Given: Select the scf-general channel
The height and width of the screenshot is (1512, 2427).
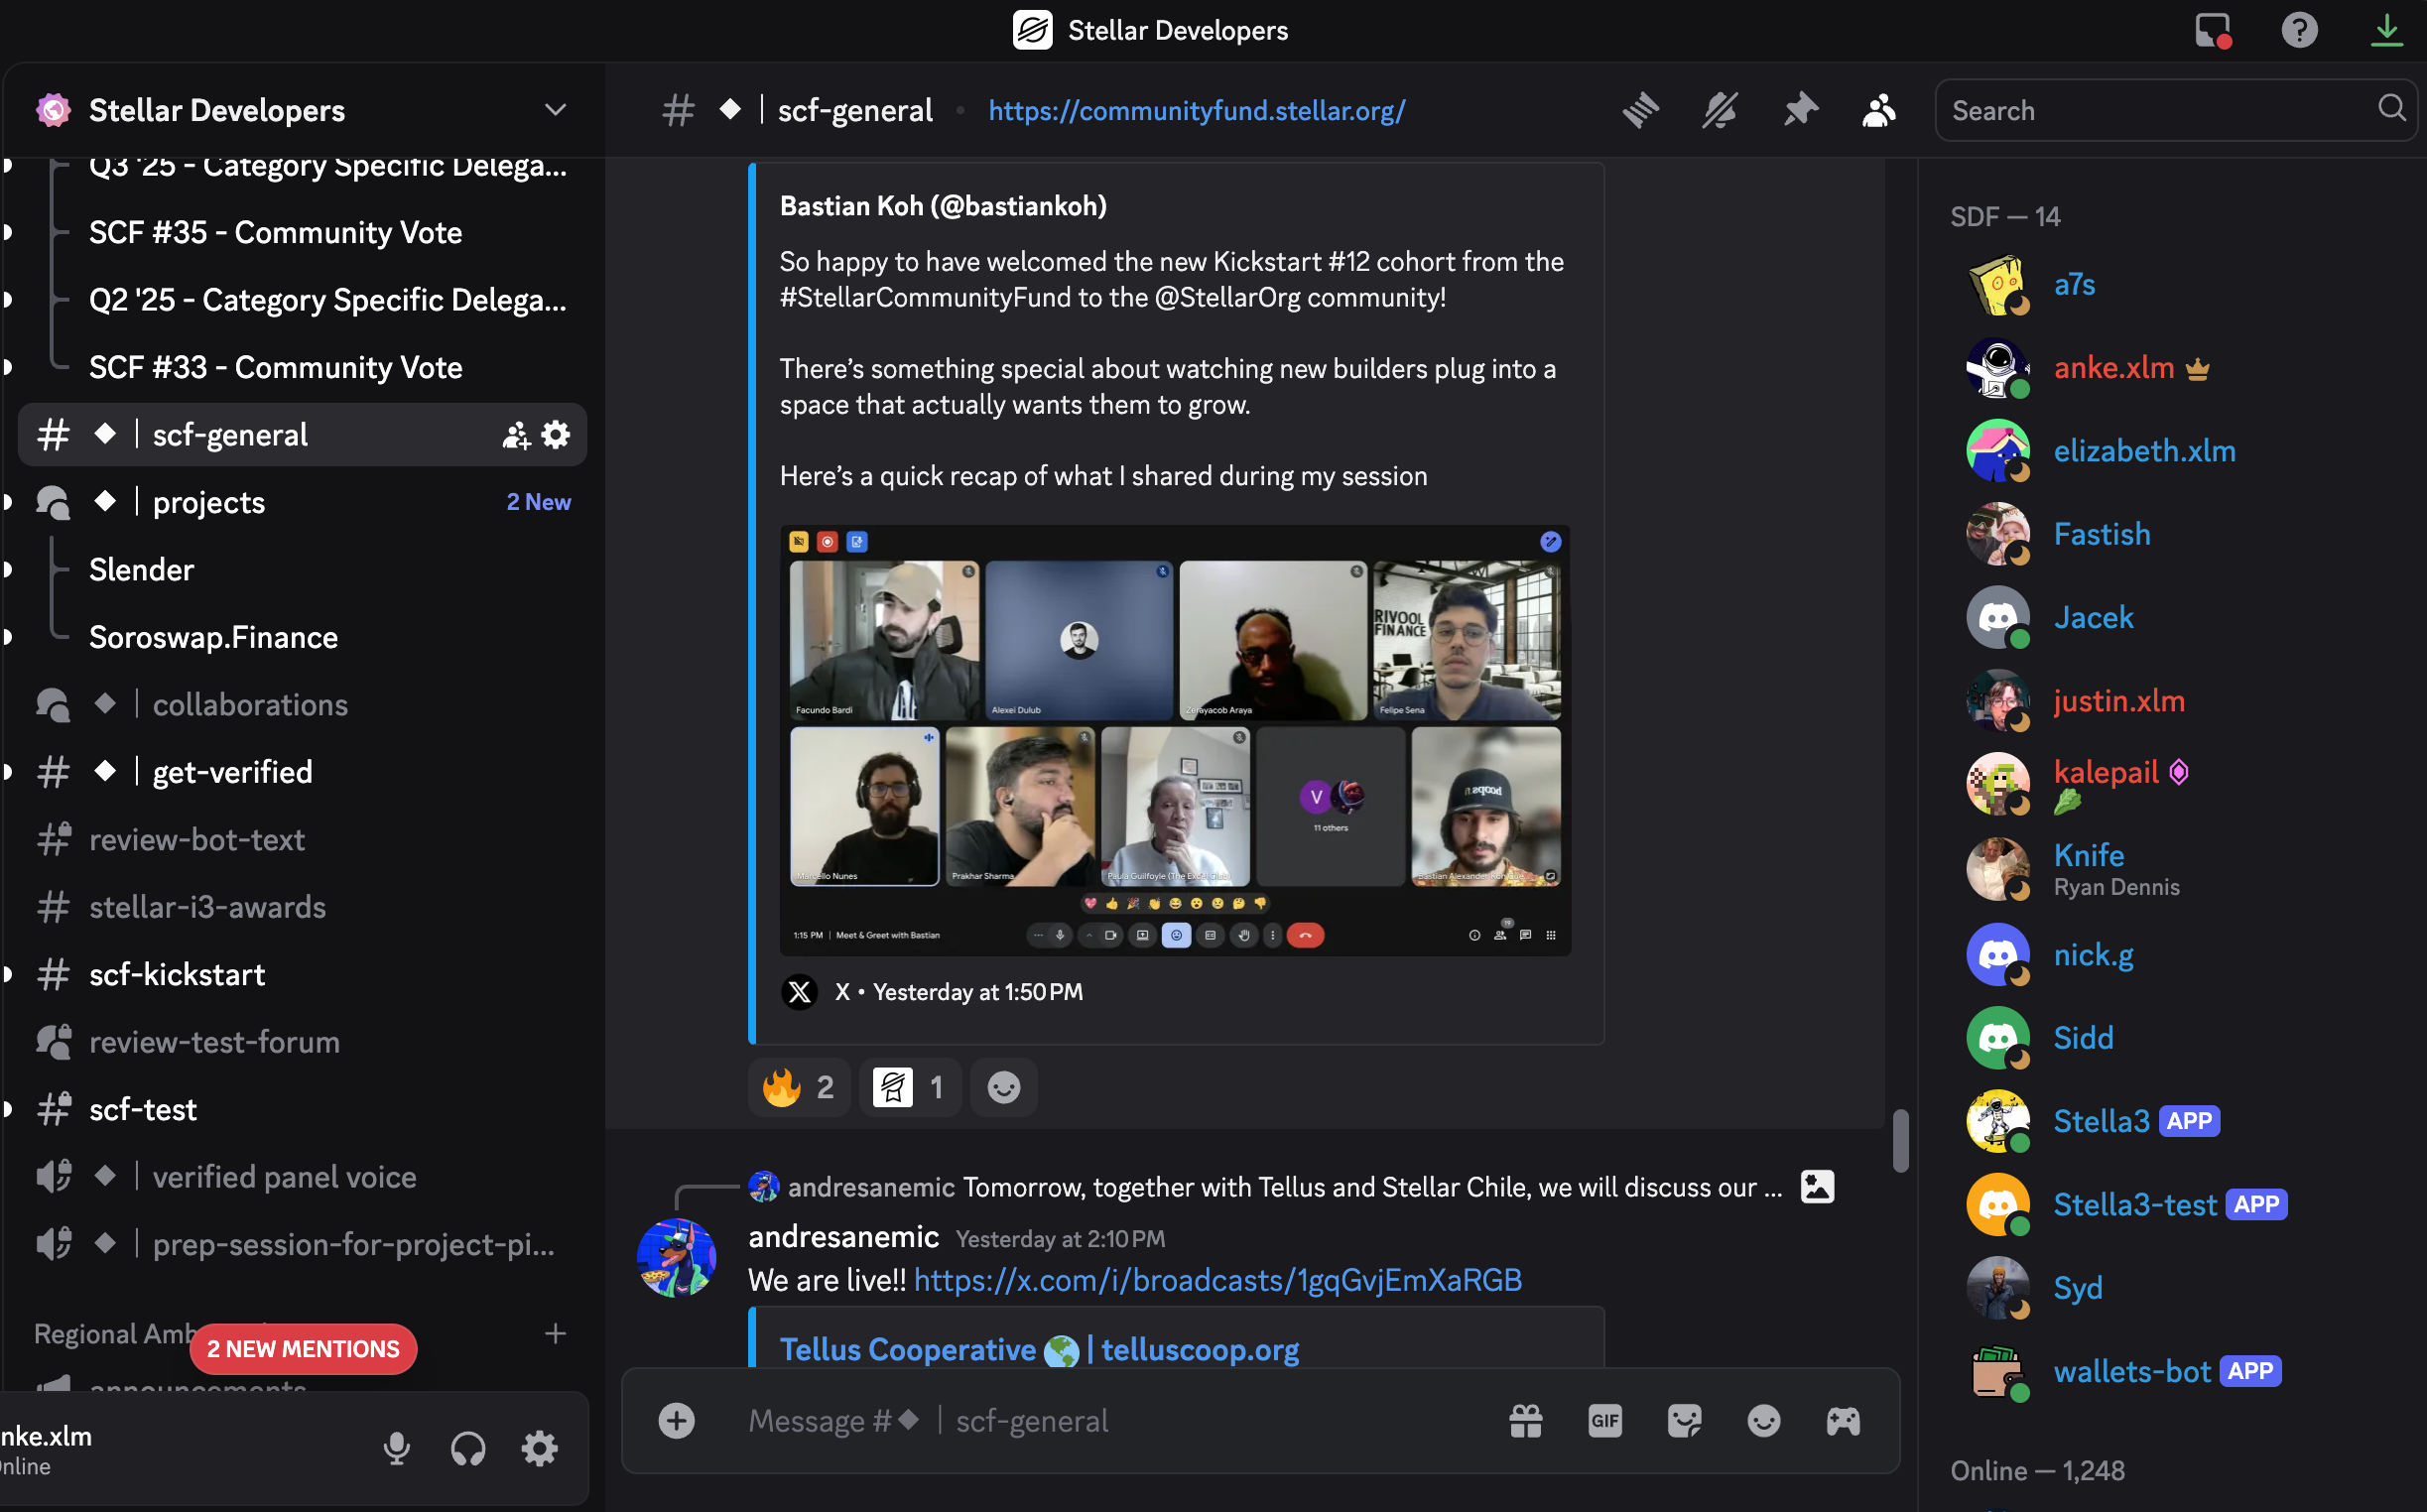Looking at the screenshot, I should [x=302, y=435].
